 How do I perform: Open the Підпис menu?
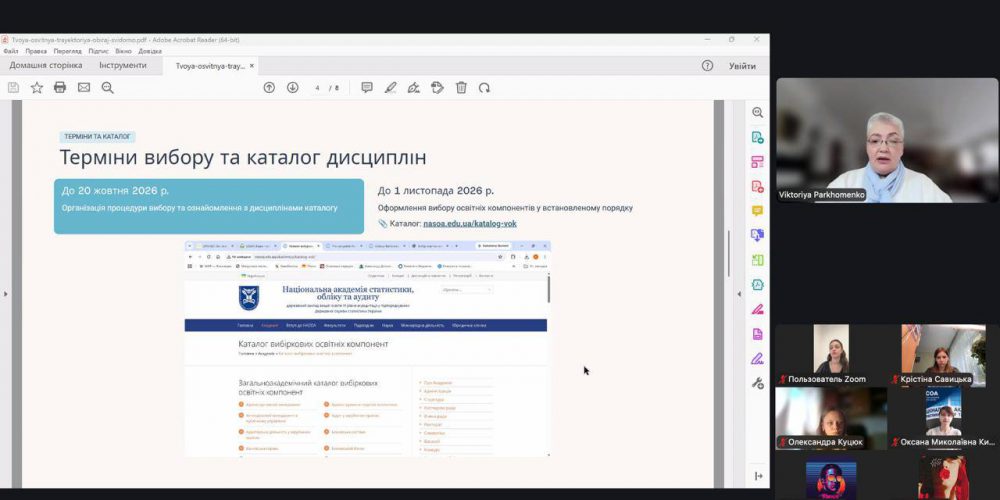[x=99, y=51]
